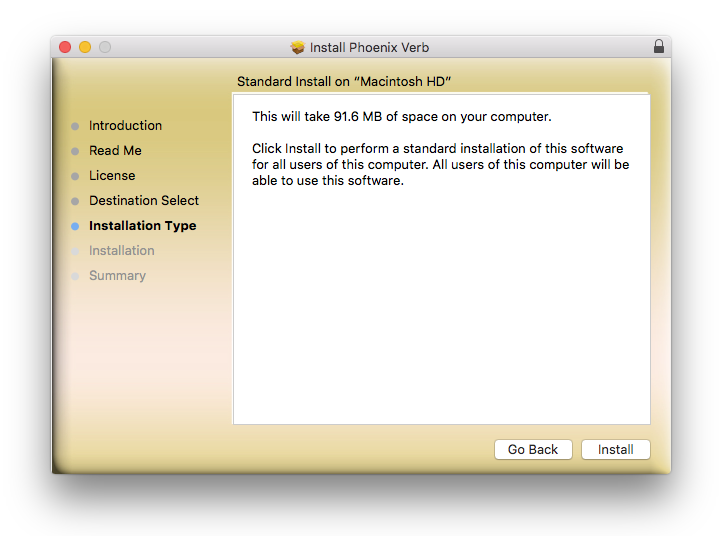Screen dimensions: 726x536
Task: Select the Installation Type step label
Action: [x=142, y=226]
